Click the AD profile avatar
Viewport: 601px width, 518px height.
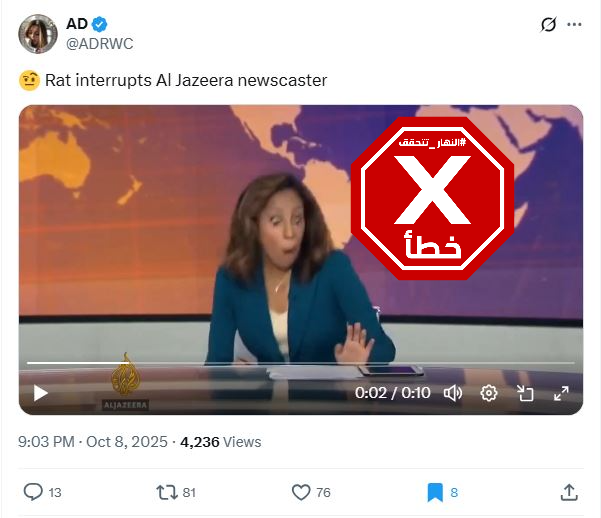(38, 34)
